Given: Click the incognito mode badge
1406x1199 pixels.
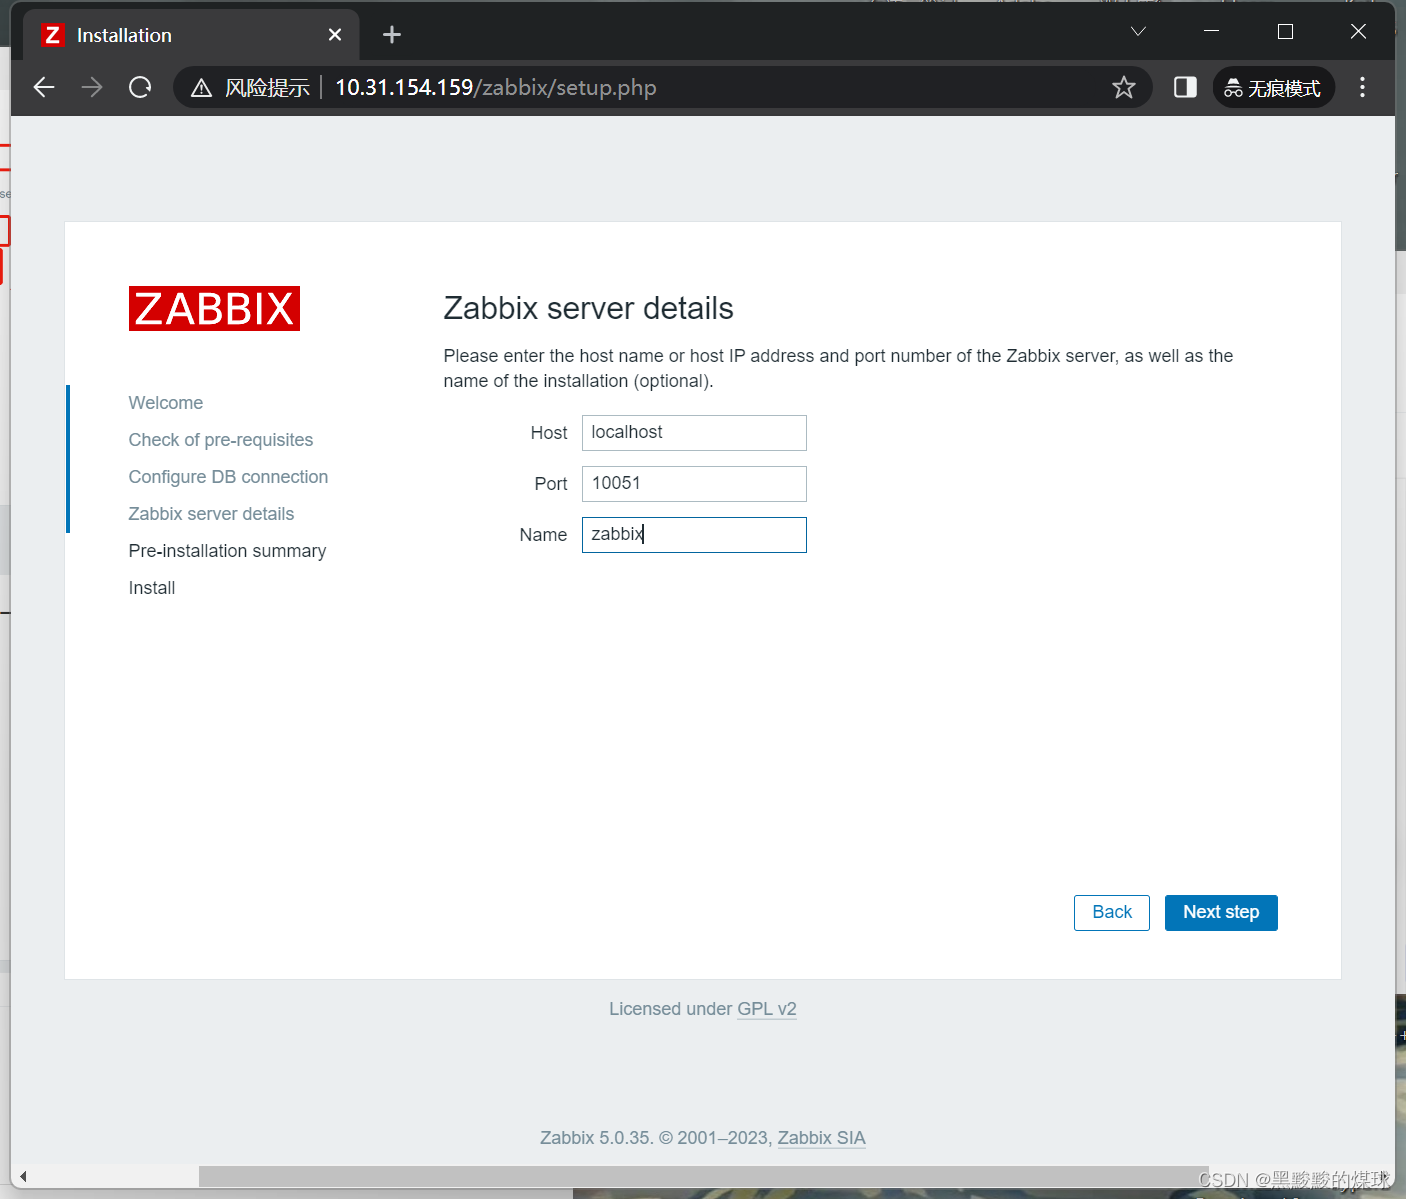Looking at the screenshot, I should coord(1273,87).
